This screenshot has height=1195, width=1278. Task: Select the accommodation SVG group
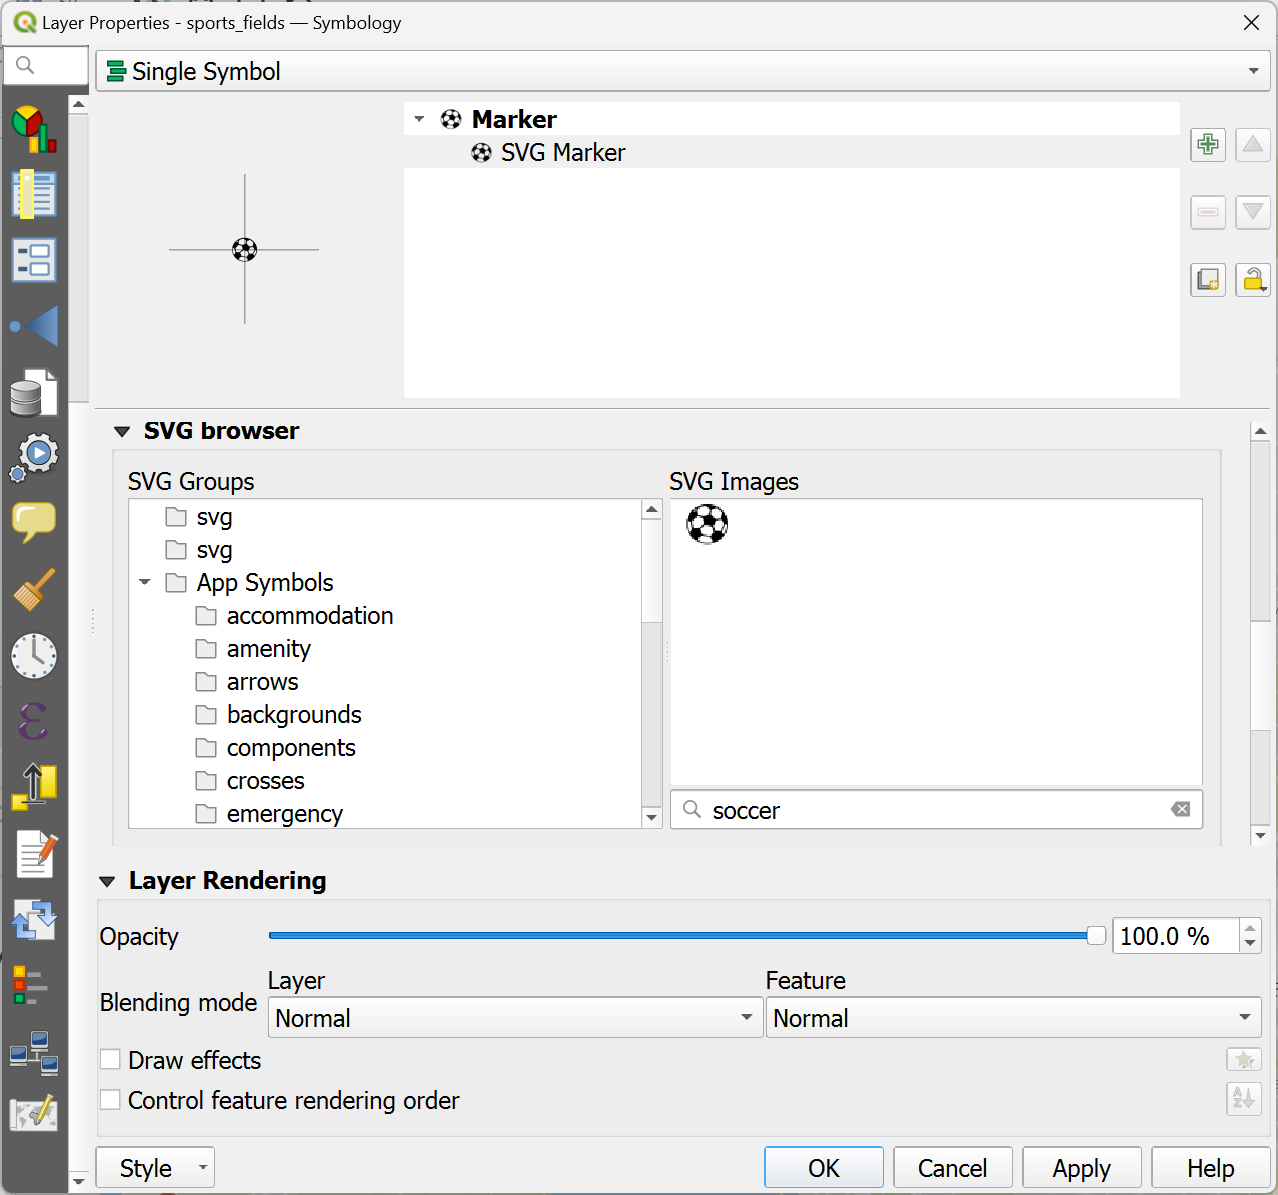pyautogui.click(x=310, y=615)
